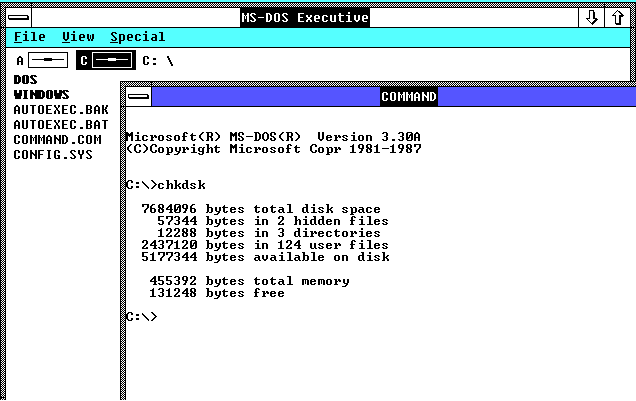
Task: Open the Special menu
Action: pyautogui.click(x=138, y=37)
